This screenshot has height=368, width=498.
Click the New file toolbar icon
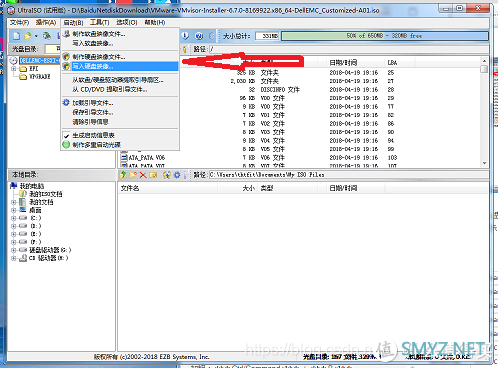16,36
